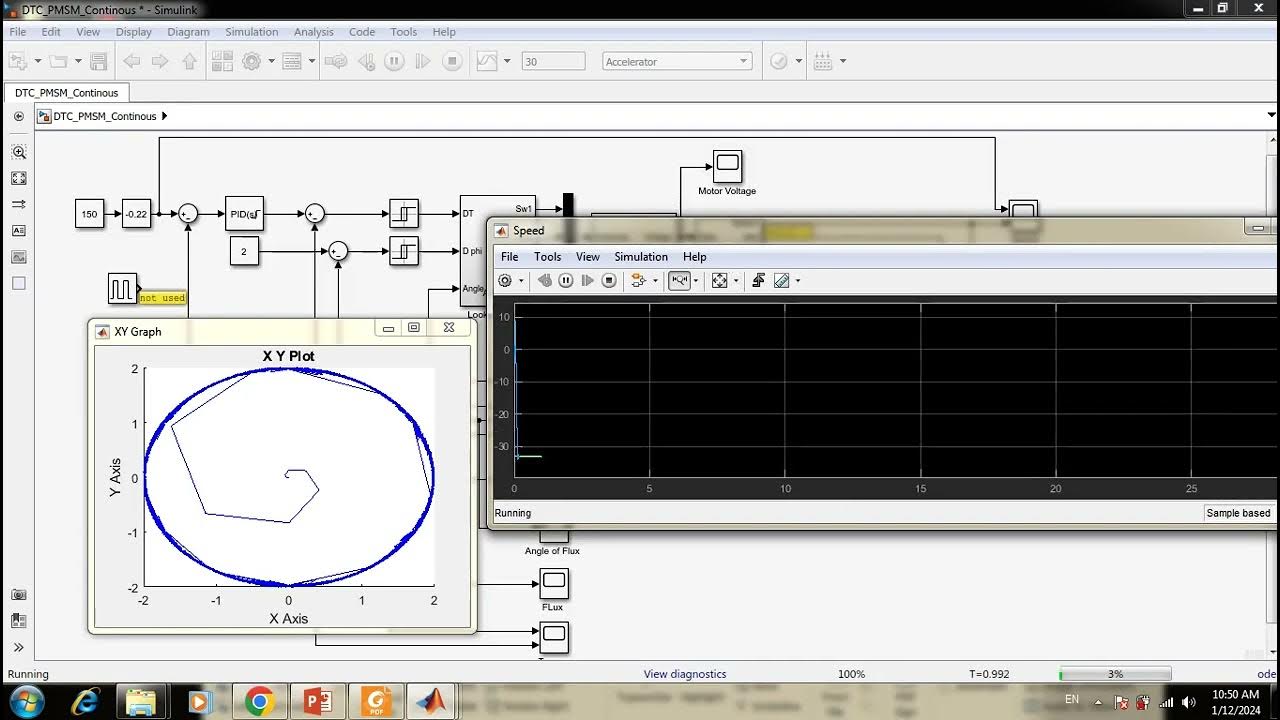Click the simulation progress bar showing 3%
This screenshot has height=720, width=1280.
[x=1115, y=674]
